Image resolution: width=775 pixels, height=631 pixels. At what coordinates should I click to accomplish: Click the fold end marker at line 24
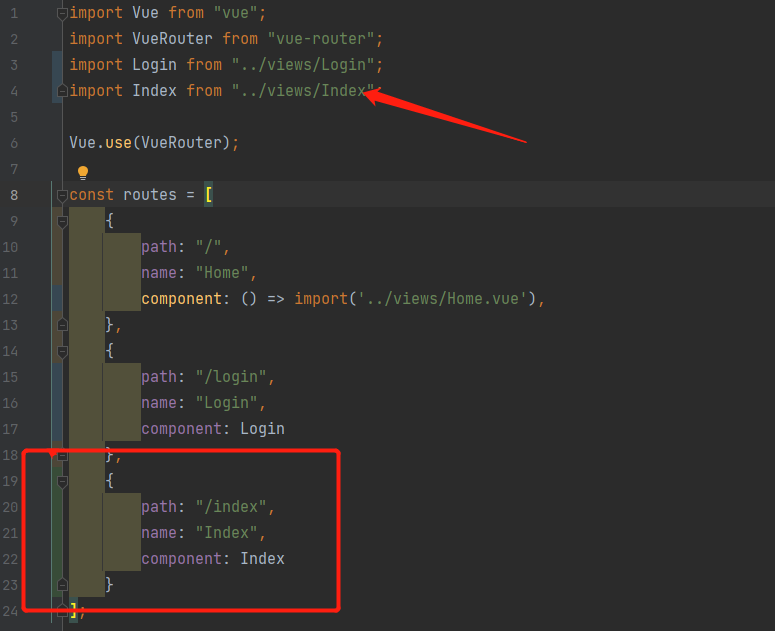(62, 611)
